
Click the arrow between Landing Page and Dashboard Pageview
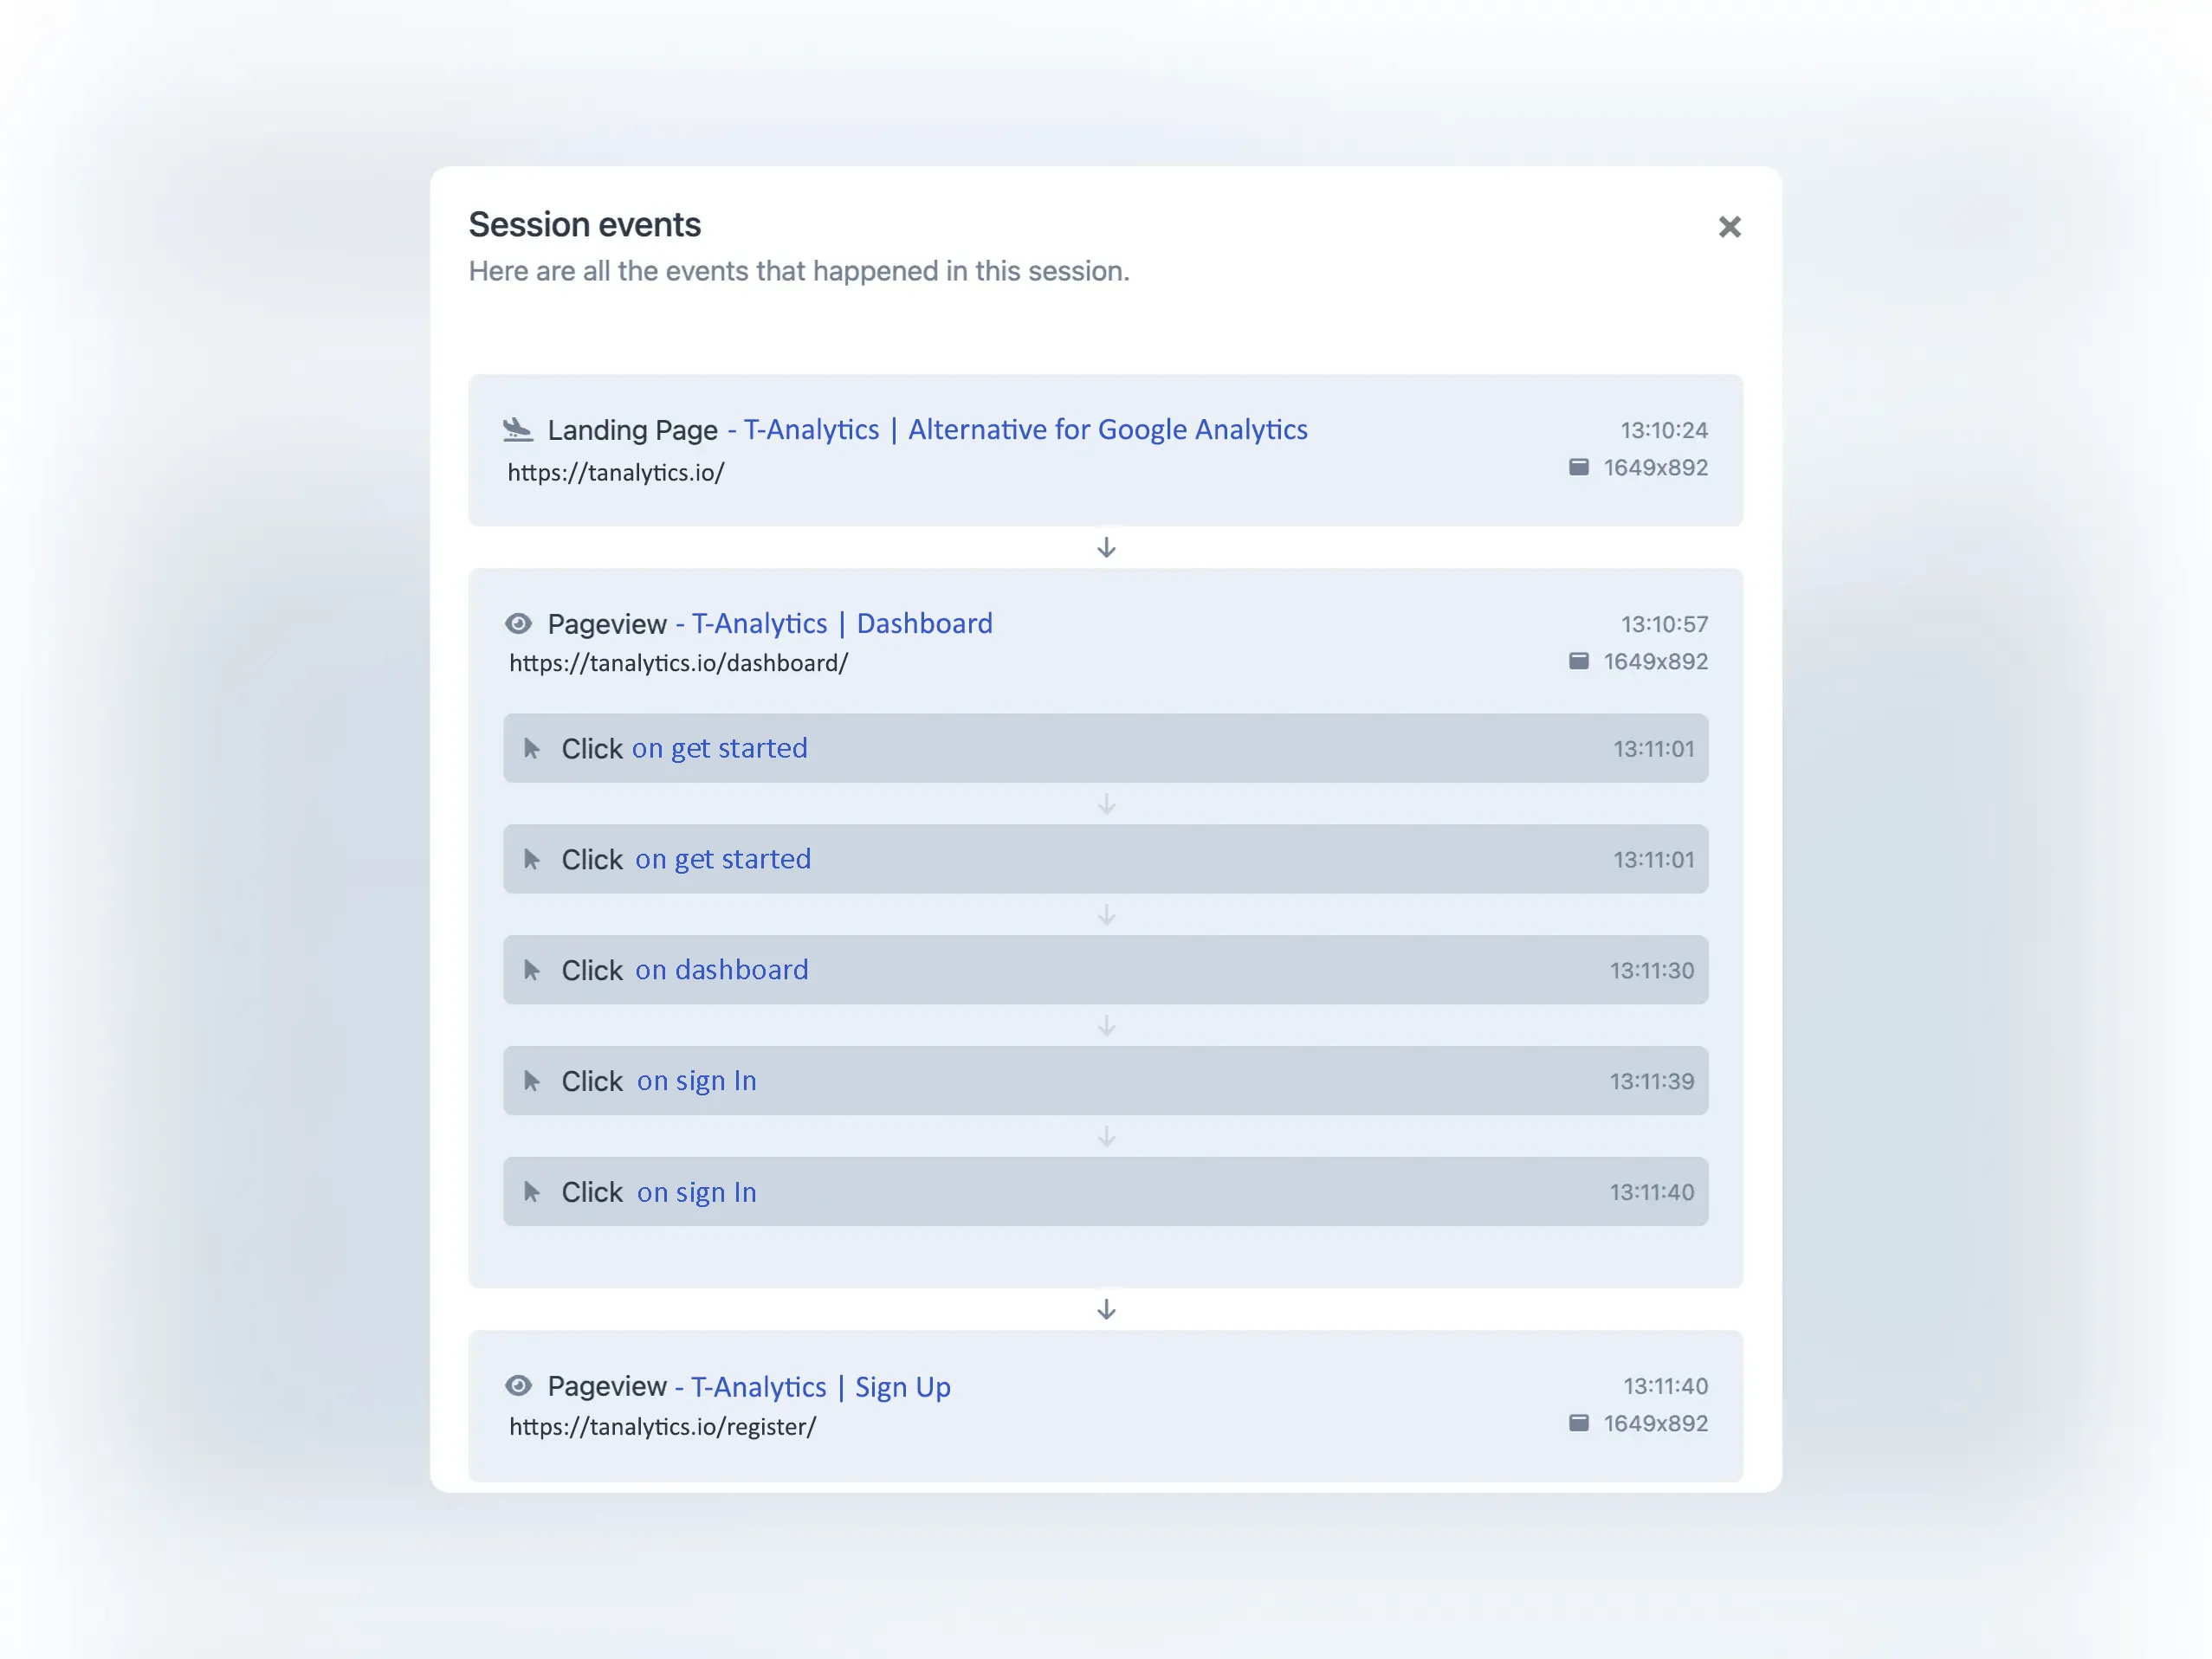[1106, 548]
